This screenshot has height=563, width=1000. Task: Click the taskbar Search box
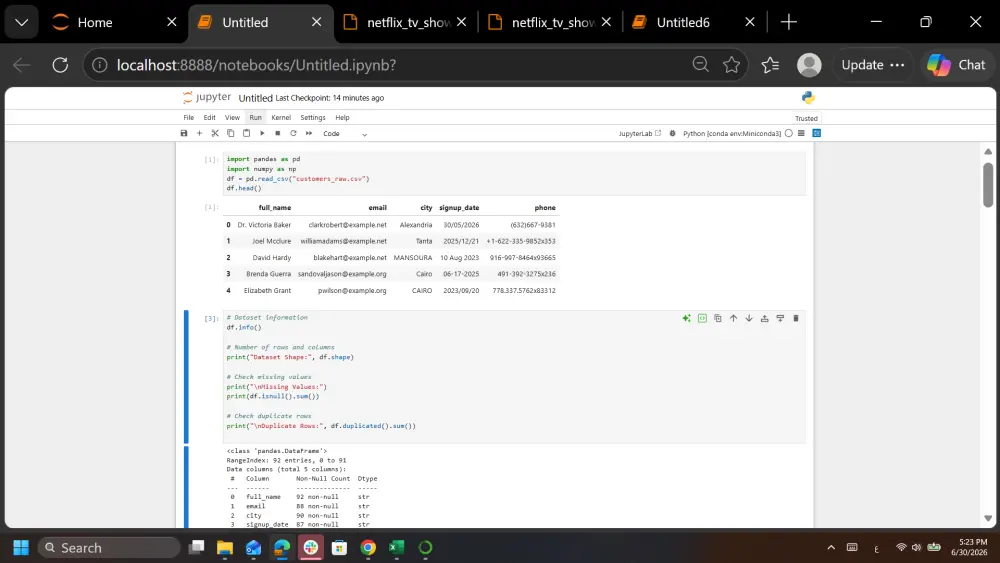pyautogui.click(x=110, y=548)
